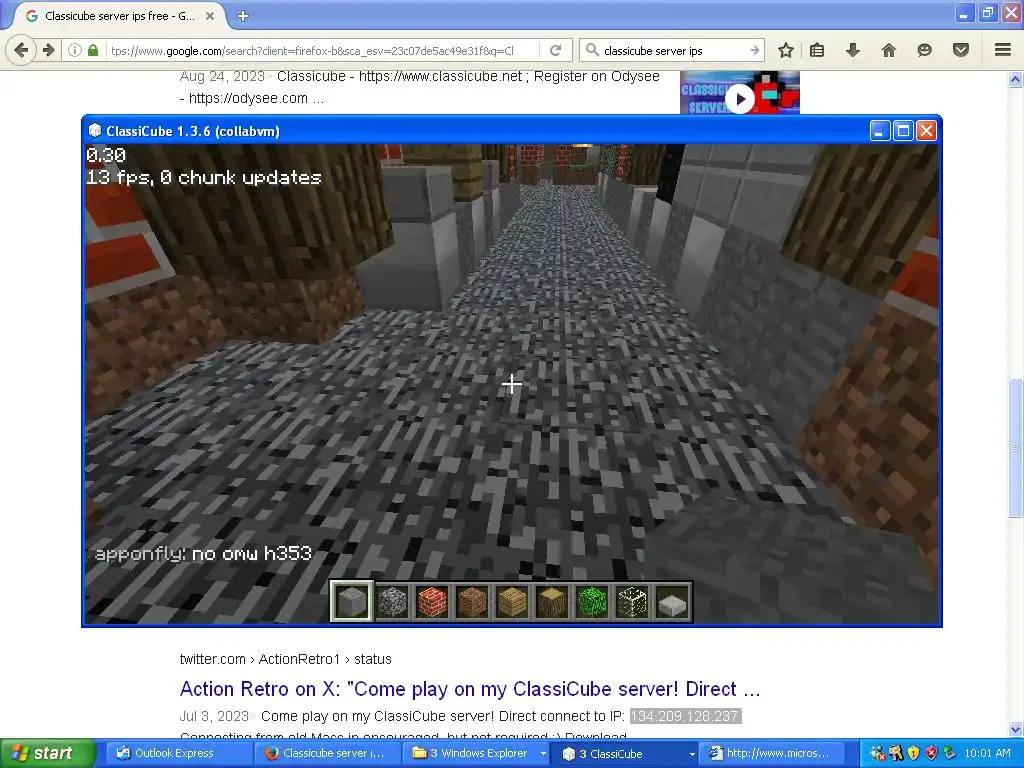Reload the page with the refresh icon
Image resolution: width=1024 pixels, height=768 pixels.
click(x=556, y=50)
